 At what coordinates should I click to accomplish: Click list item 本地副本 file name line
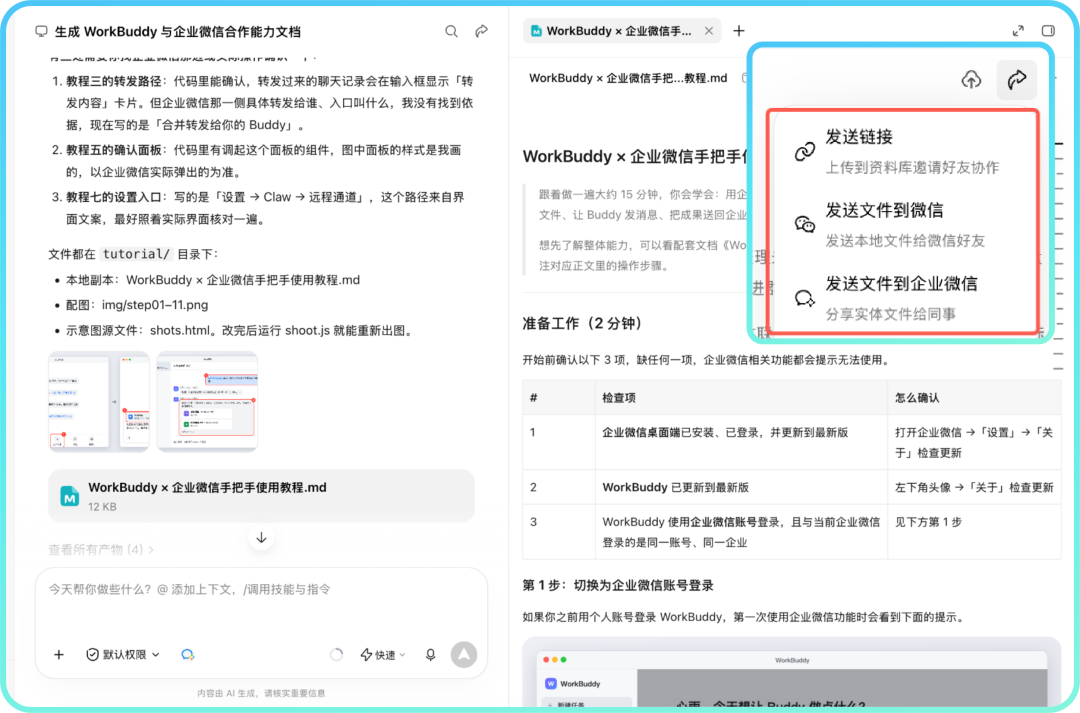(213, 280)
